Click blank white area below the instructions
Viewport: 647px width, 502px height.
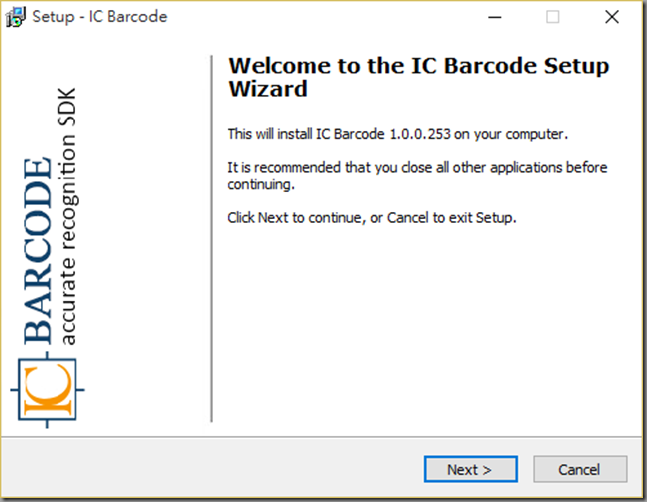point(420,330)
